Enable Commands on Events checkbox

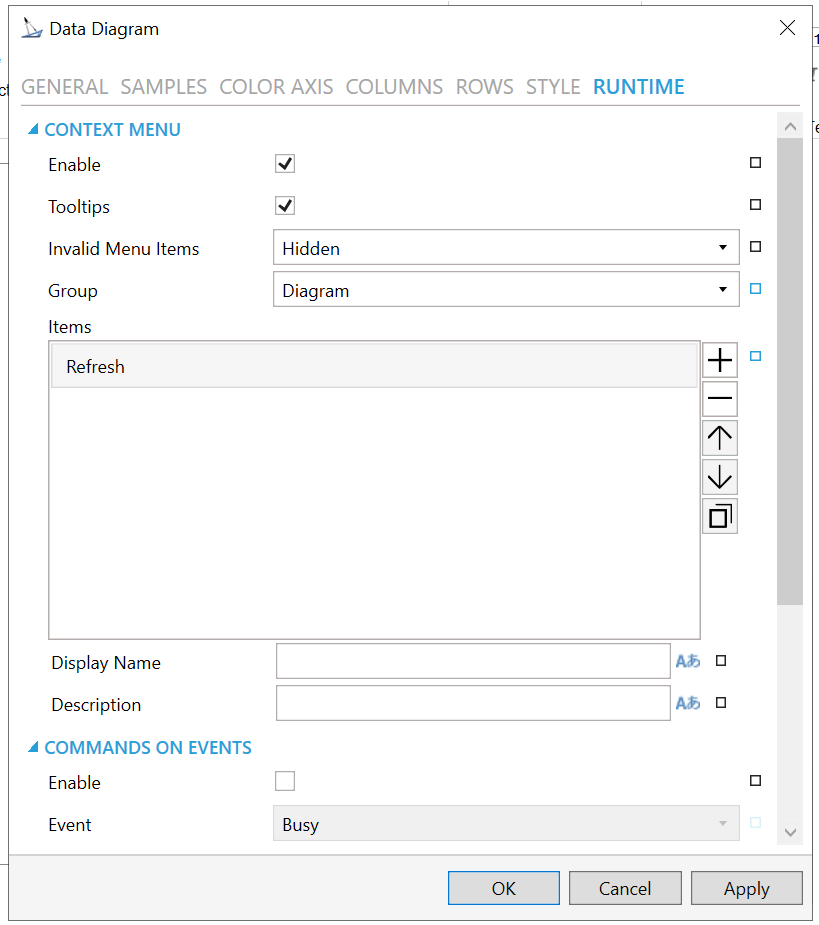tap(285, 781)
